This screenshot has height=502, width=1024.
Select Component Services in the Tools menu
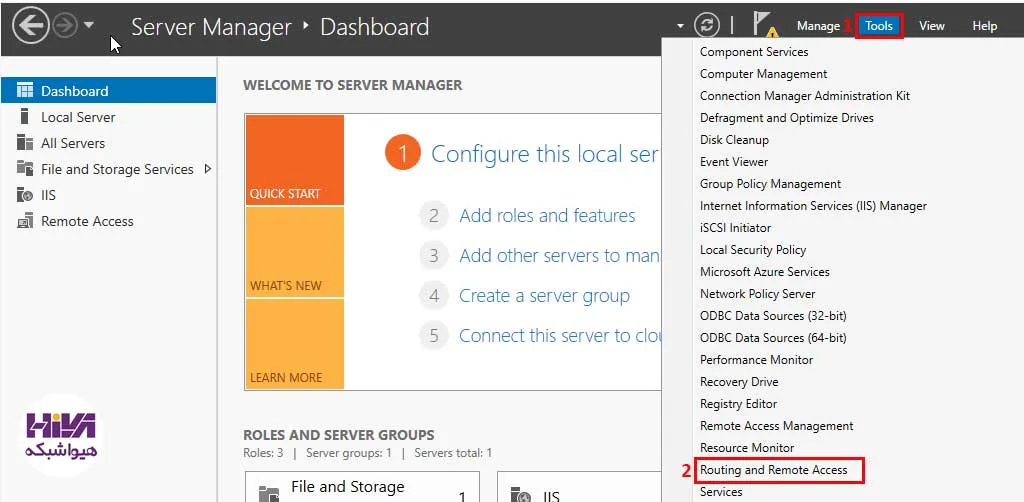754,52
